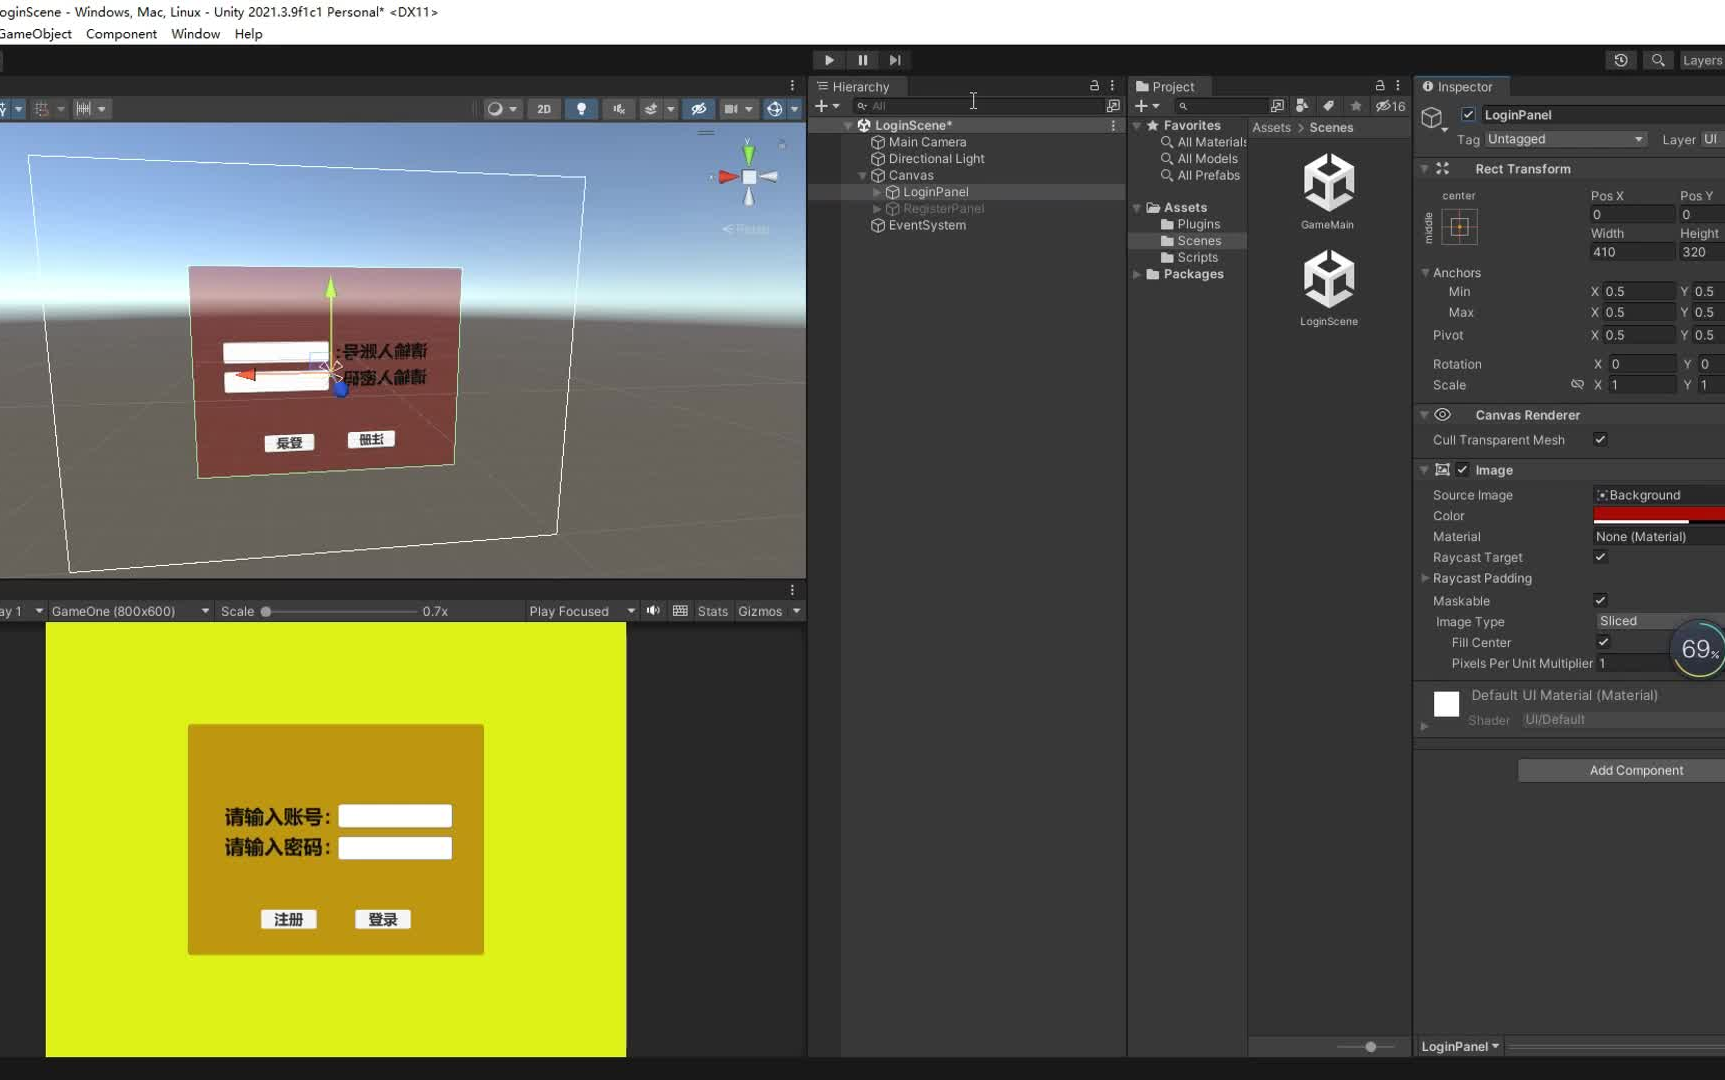Screen dimensions: 1725x1080
Task: Disable Cull Transparent Mesh on Canvas Renderer
Action: pos(1599,440)
